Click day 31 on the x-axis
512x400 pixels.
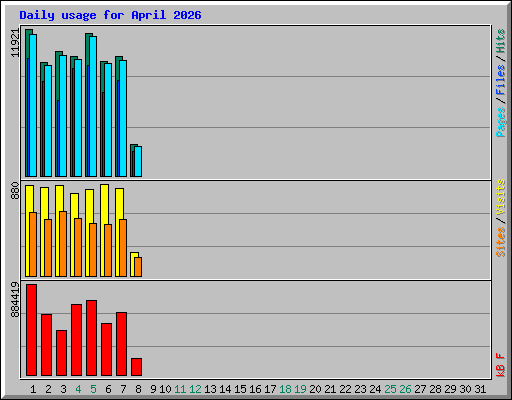480,389
